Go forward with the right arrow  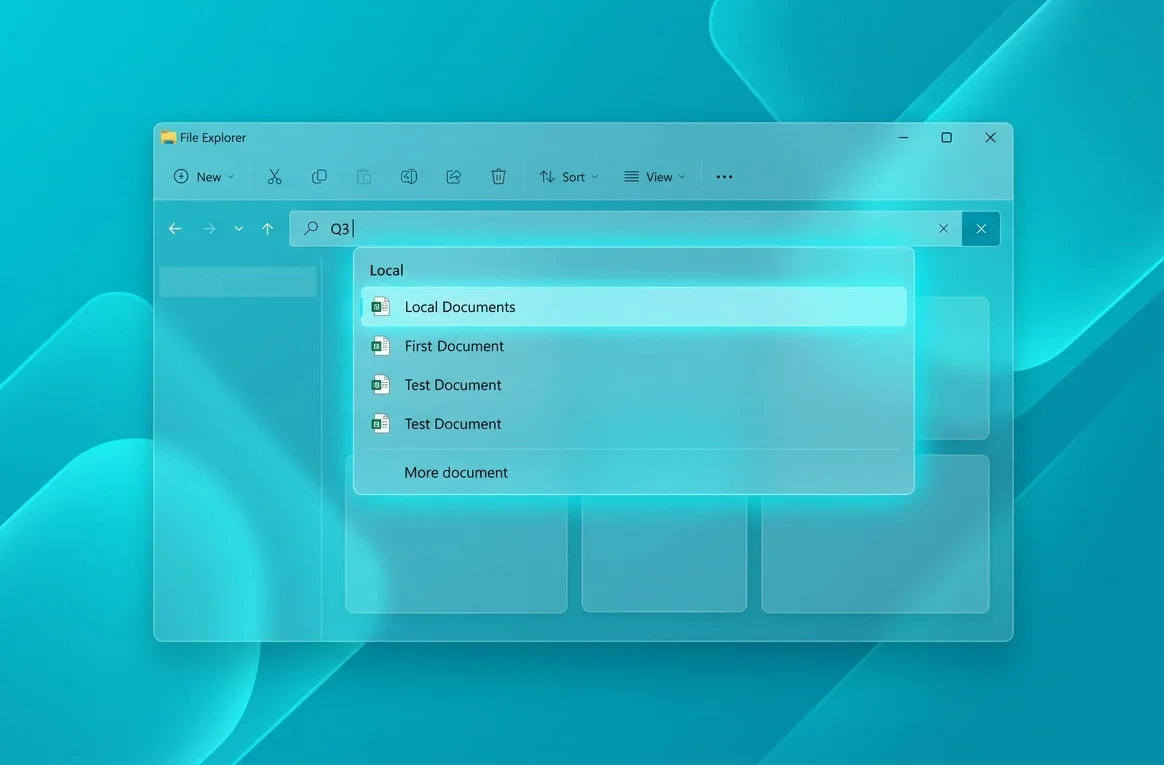pyautogui.click(x=209, y=229)
